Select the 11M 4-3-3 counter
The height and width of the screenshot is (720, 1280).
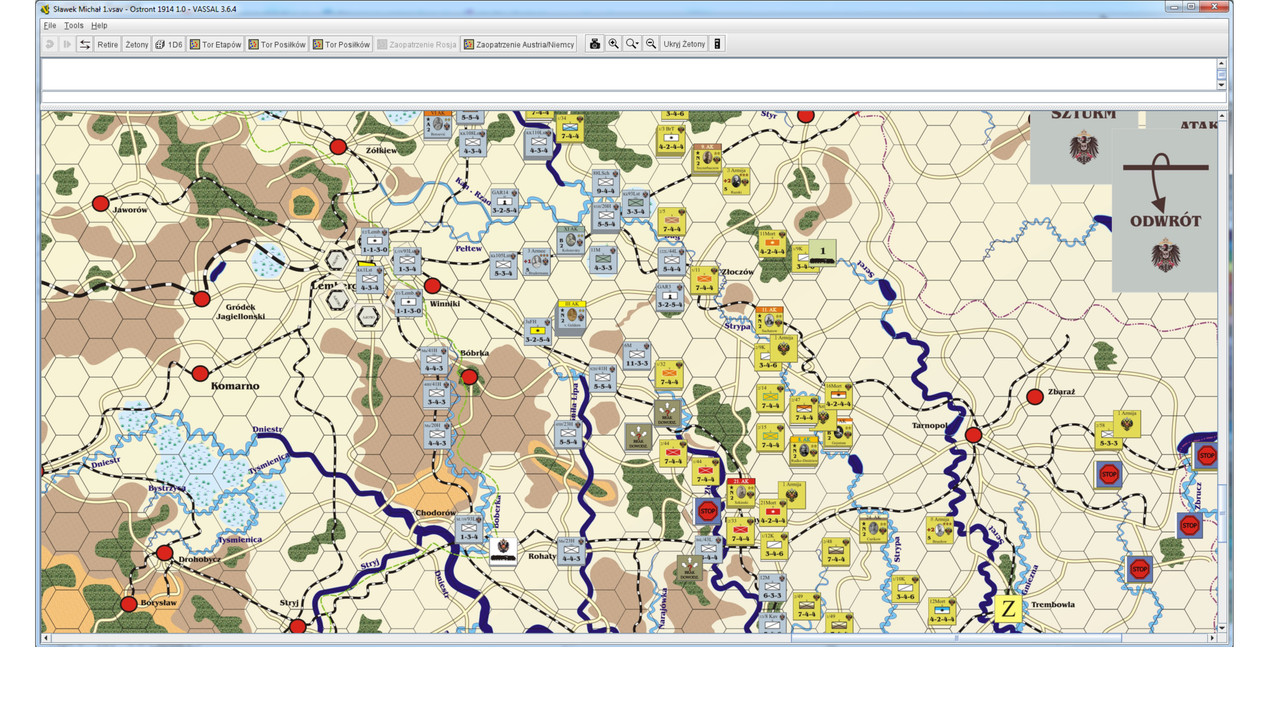pos(603,260)
